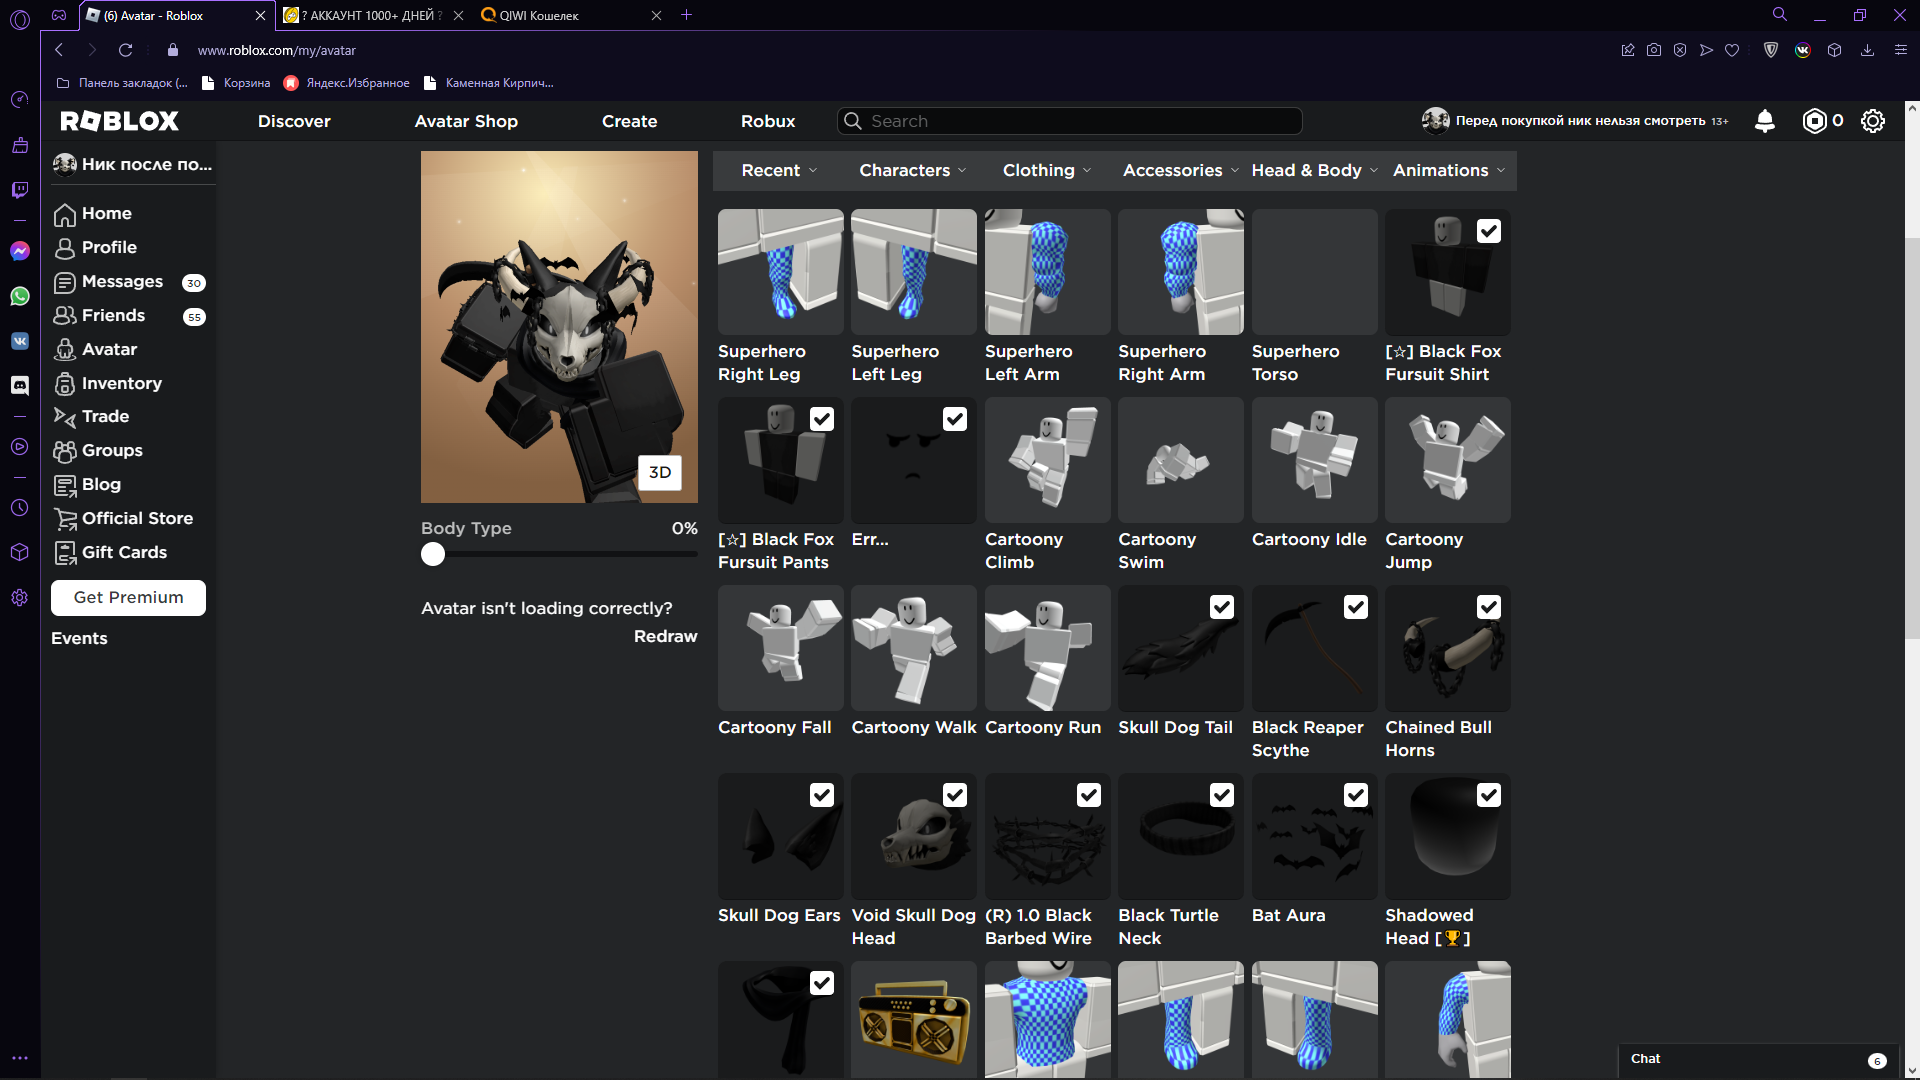Click the browser address bar URL
This screenshot has width=1920, height=1080.
tap(276, 50)
